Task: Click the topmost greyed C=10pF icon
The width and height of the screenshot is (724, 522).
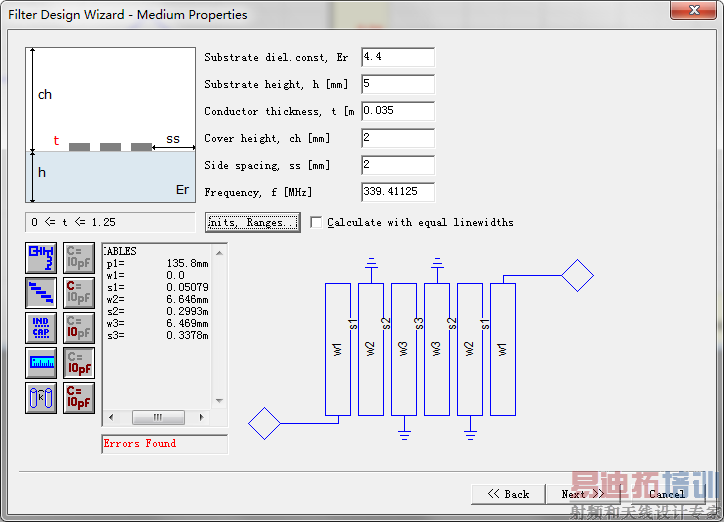Action: [x=79, y=258]
